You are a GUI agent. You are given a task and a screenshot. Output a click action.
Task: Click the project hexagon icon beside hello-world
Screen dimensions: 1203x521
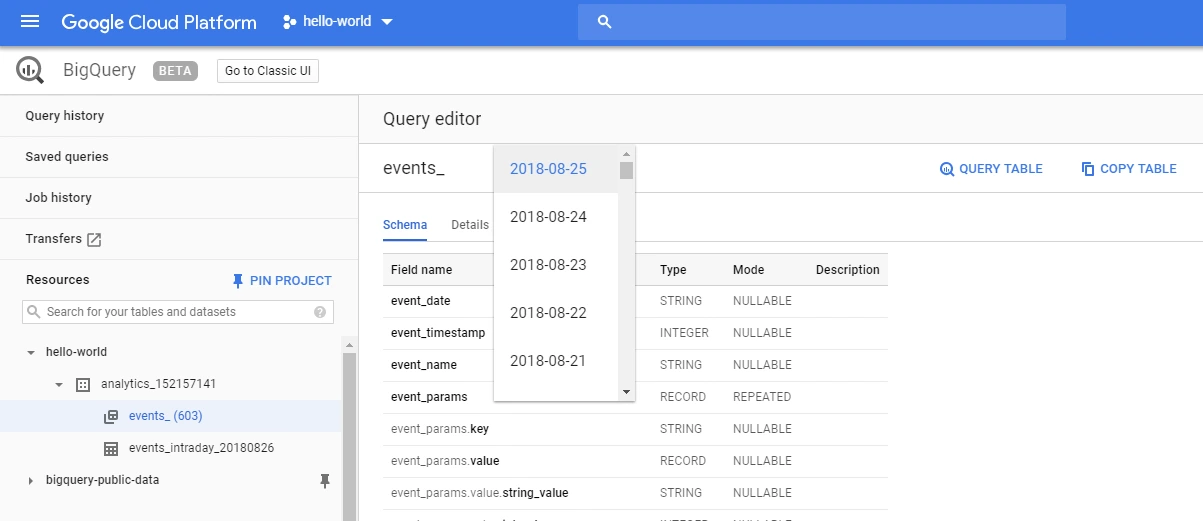pyautogui.click(x=290, y=22)
